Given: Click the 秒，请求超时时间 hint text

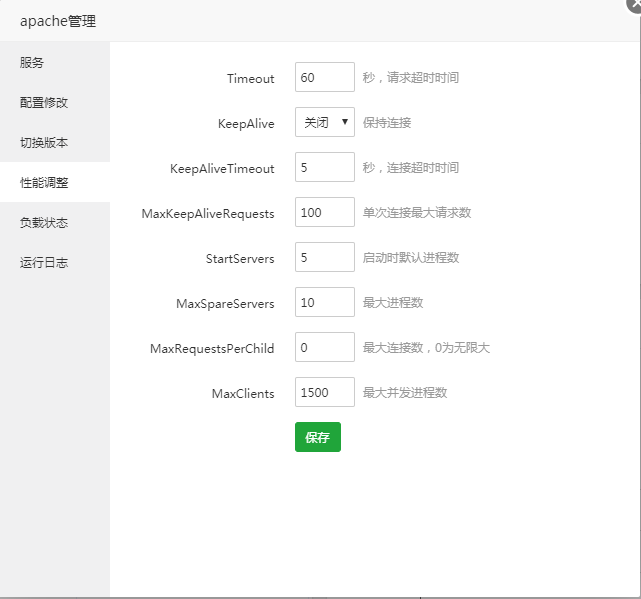Looking at the screenshot, I should coord(410,78).
